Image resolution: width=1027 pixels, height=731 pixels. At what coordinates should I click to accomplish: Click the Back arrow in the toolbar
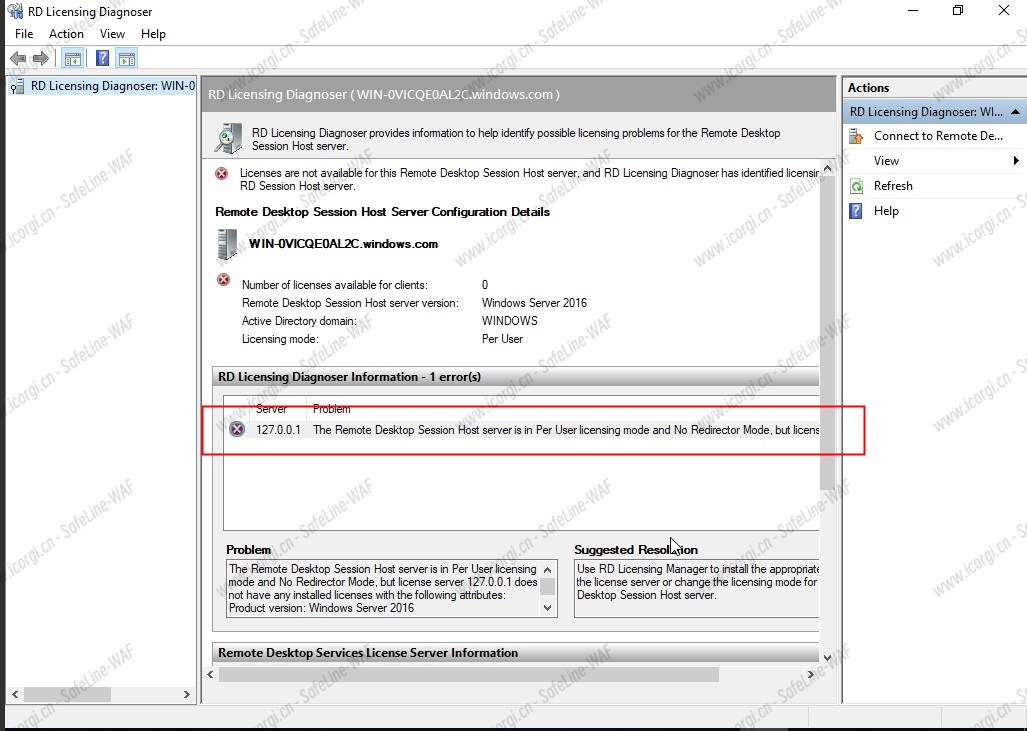18,59
